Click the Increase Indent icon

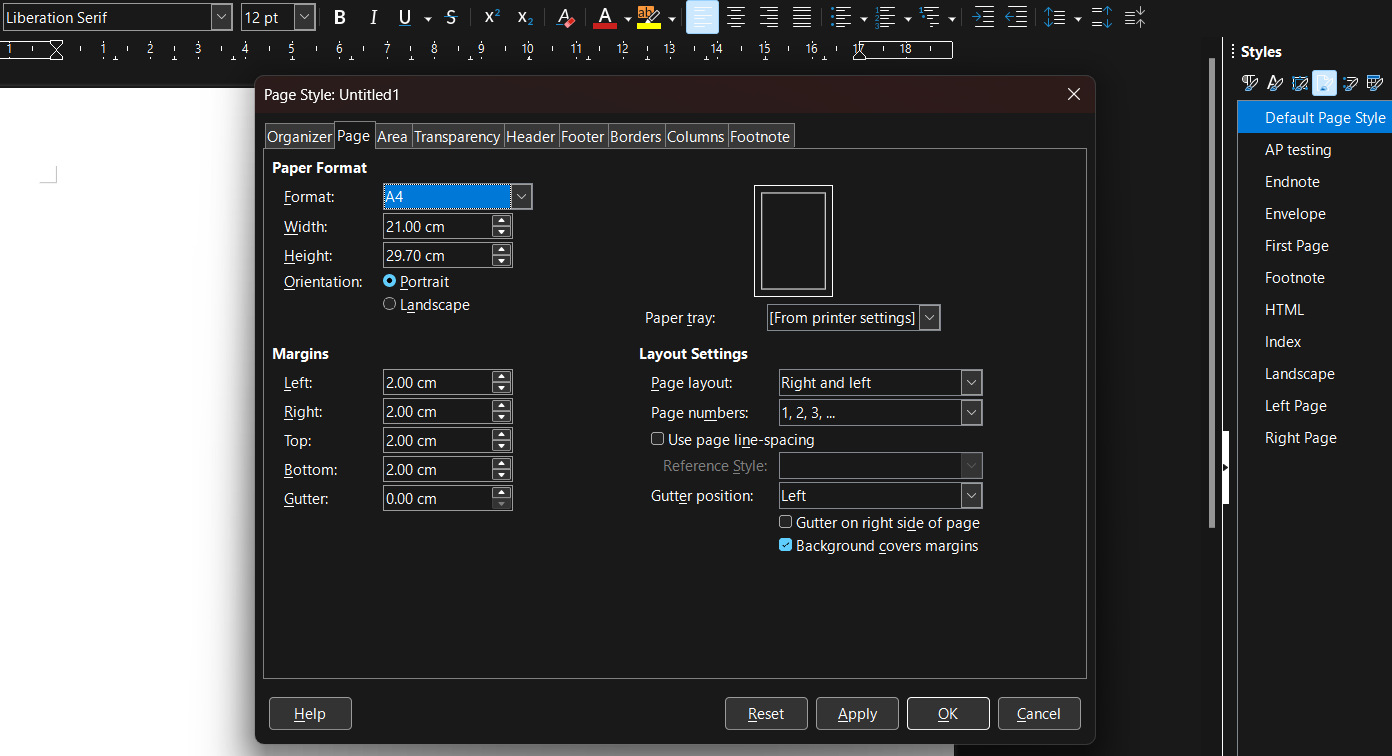(x=983, y=17)
